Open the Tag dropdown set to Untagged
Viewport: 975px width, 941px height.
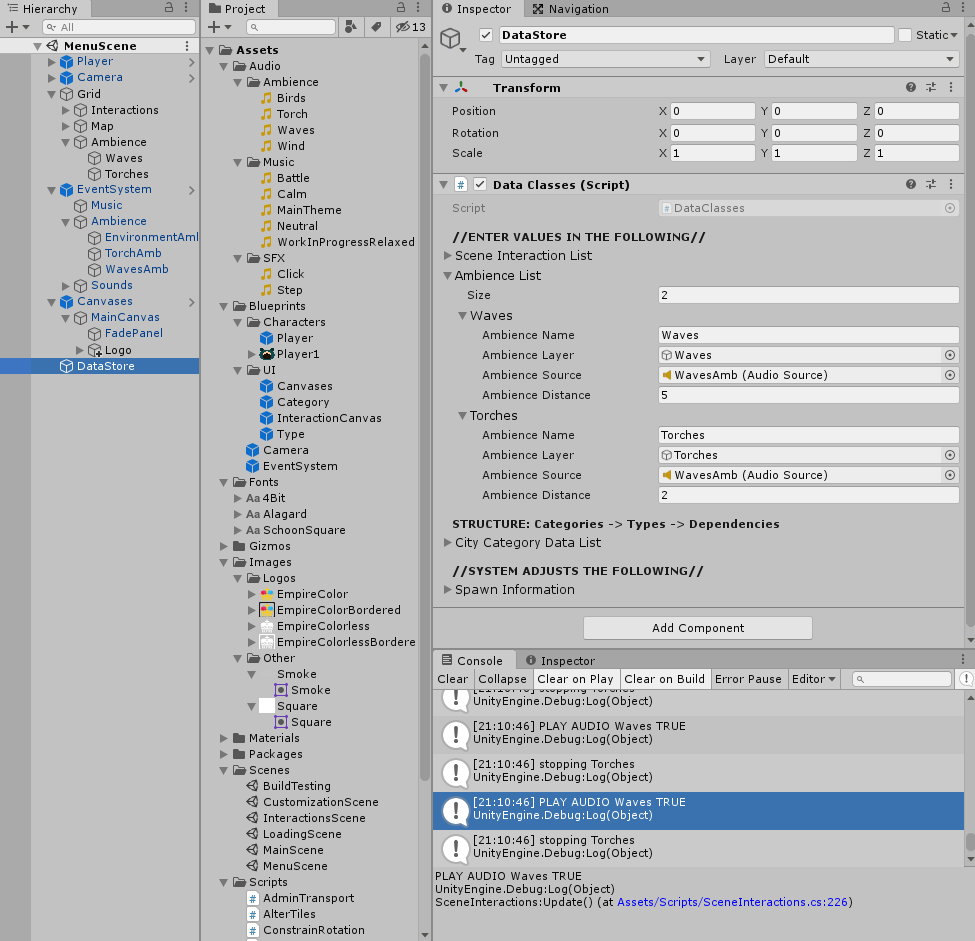606,59
